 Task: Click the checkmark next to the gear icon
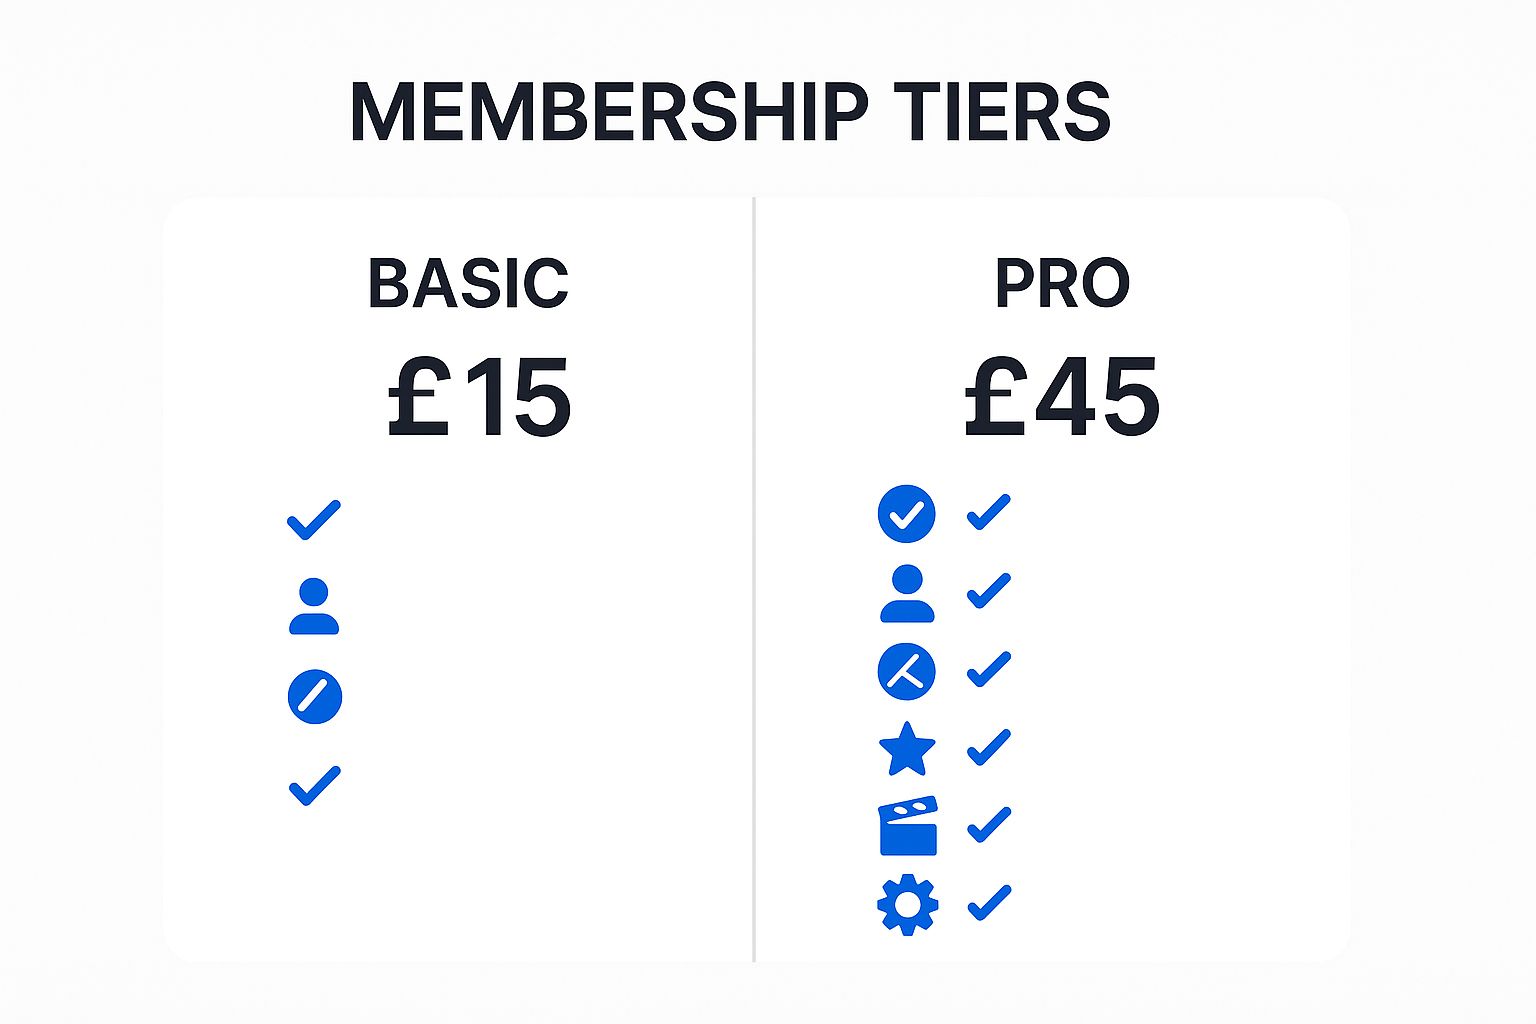(x=989, y=903)
